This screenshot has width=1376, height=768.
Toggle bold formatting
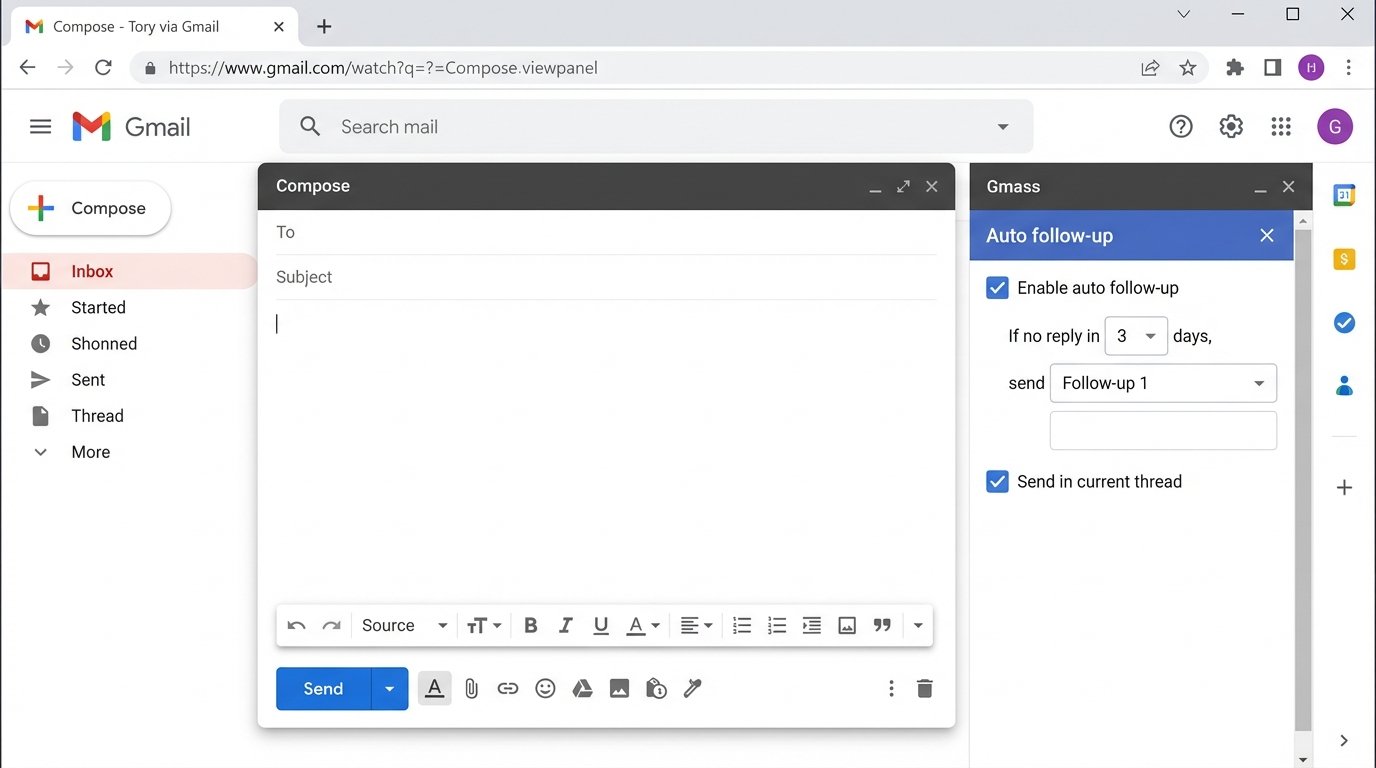point(530,624)
